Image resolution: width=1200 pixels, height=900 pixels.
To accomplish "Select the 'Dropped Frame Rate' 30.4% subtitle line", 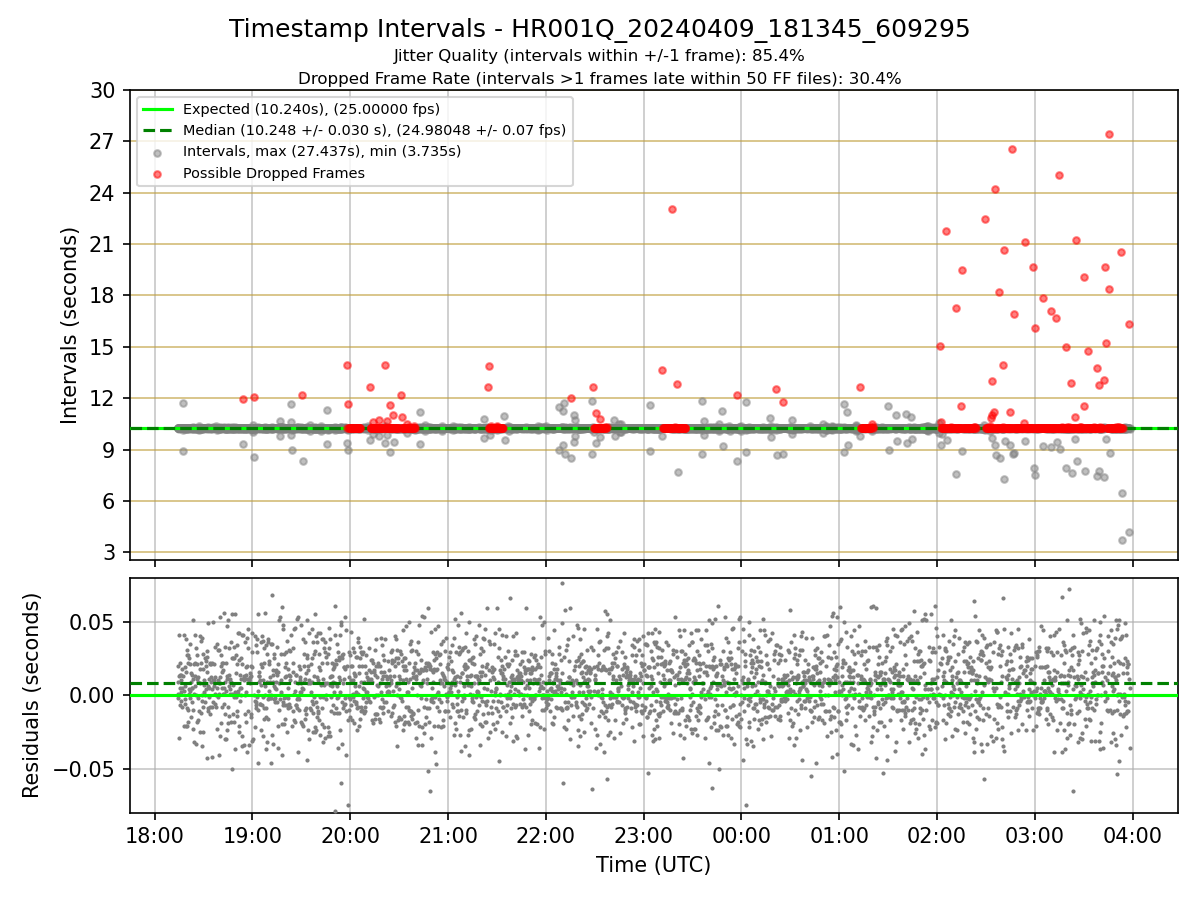I will tap(599, 78).
